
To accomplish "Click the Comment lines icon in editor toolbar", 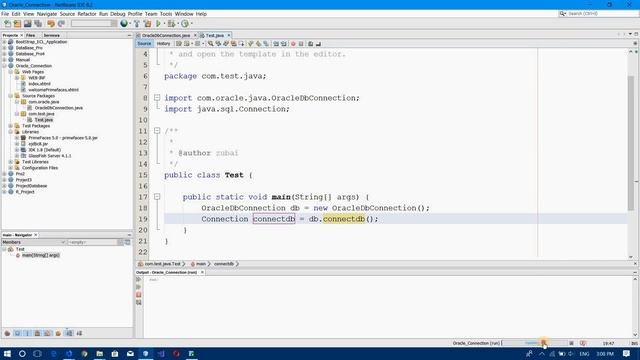I will tap(311, 44).
